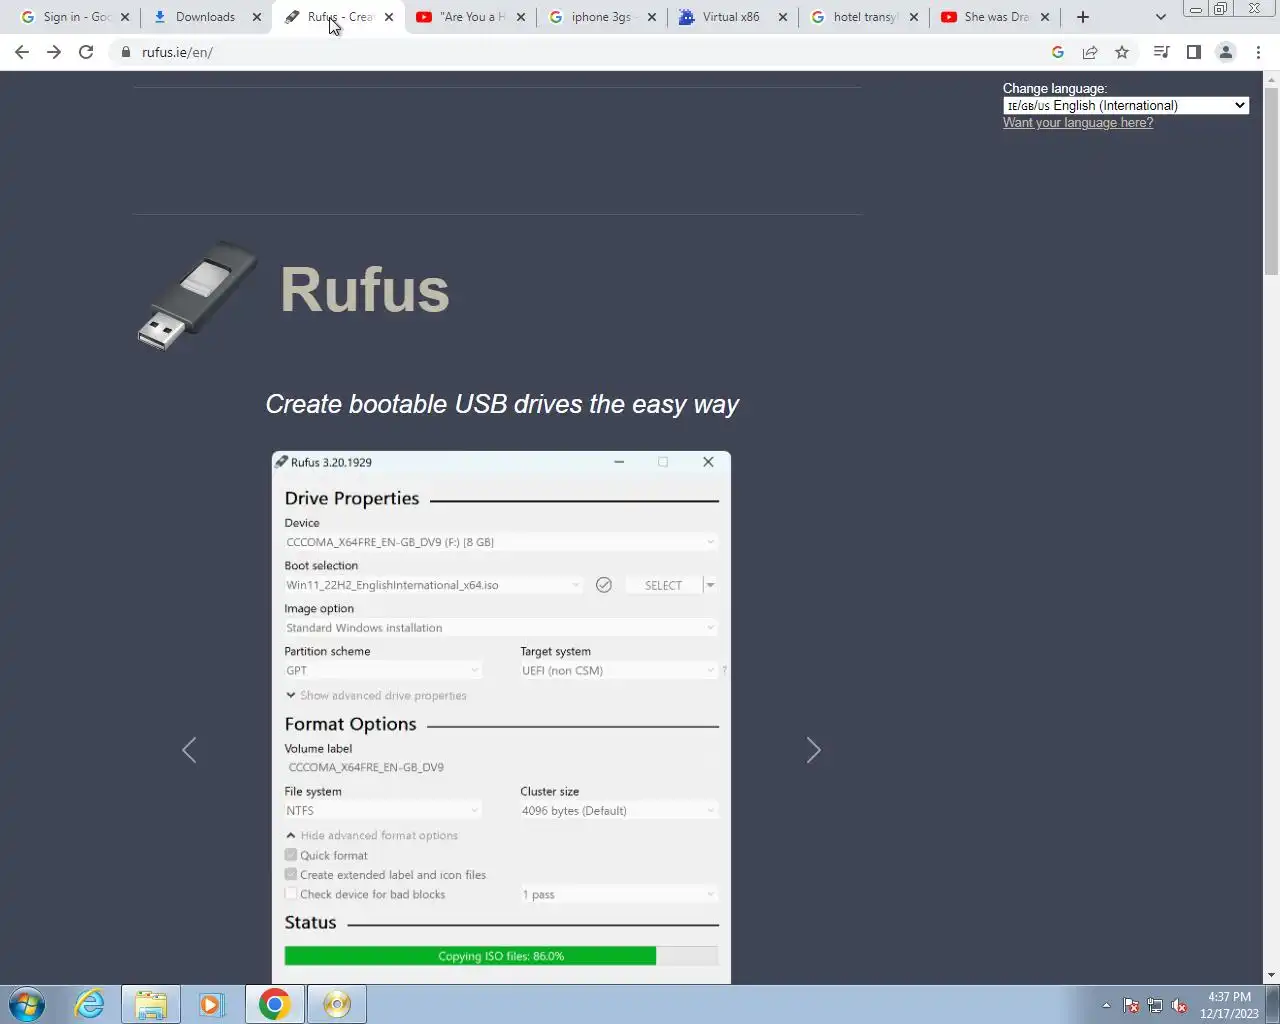Toggle the Quick format checkbox

point(291,855)
